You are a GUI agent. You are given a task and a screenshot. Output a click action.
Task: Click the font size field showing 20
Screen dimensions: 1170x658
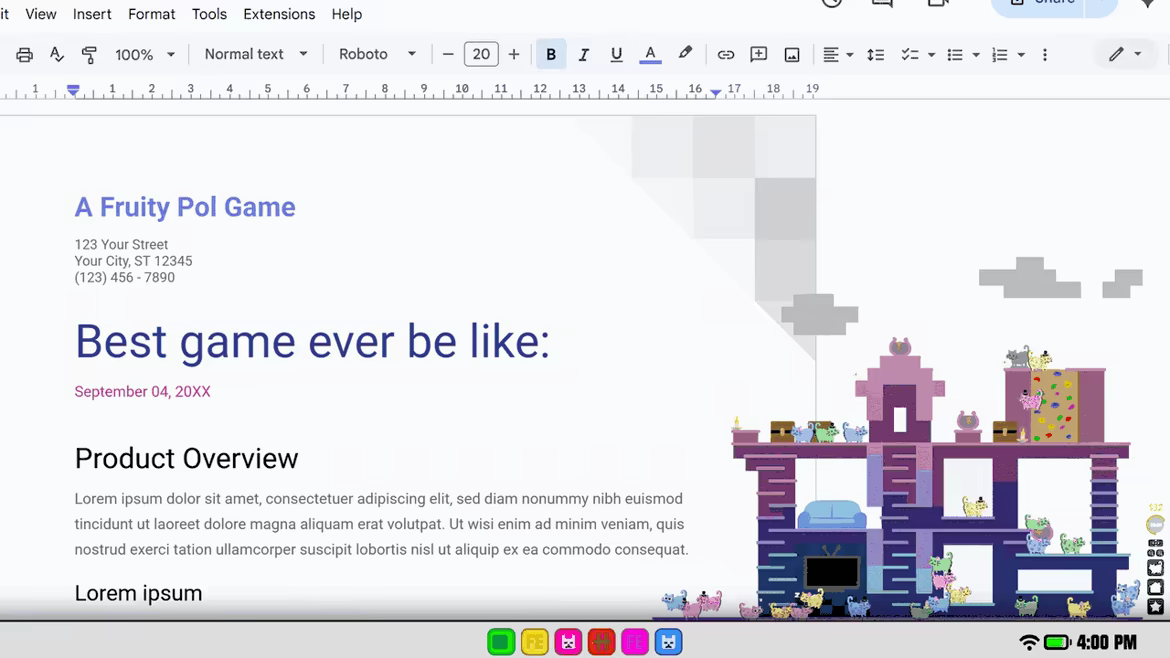481,54
